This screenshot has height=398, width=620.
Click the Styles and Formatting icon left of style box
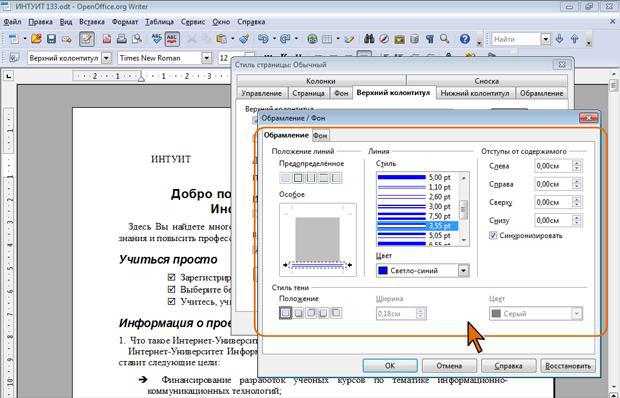click(13, 58)
